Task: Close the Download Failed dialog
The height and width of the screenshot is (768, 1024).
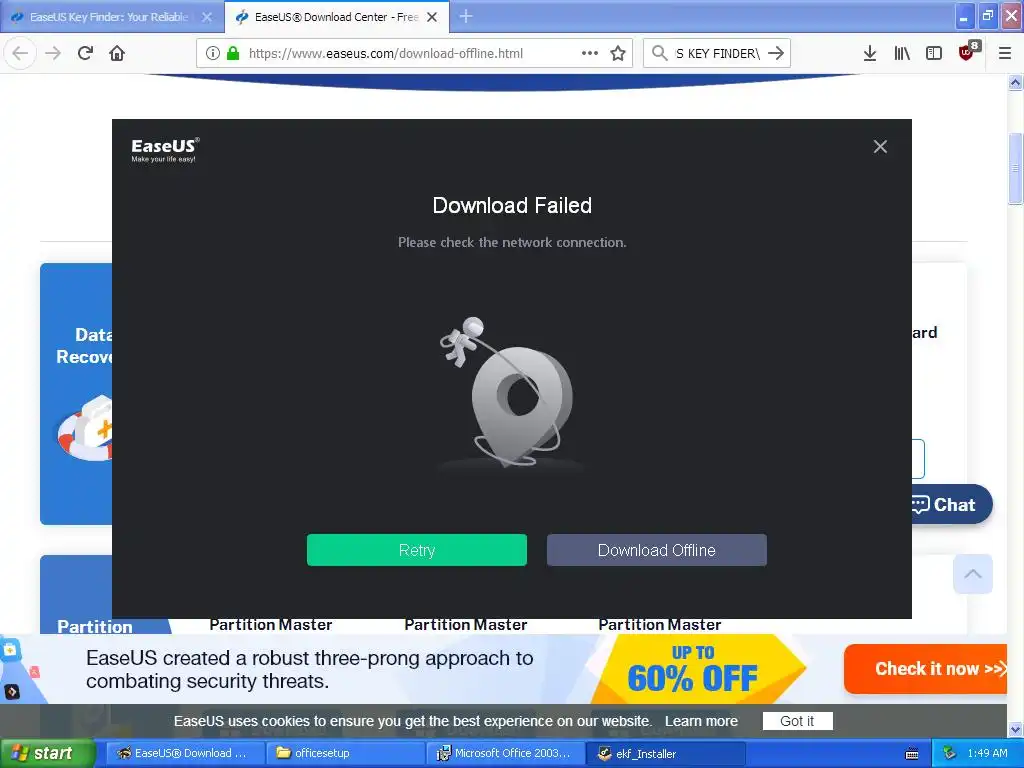Action: 880,147
